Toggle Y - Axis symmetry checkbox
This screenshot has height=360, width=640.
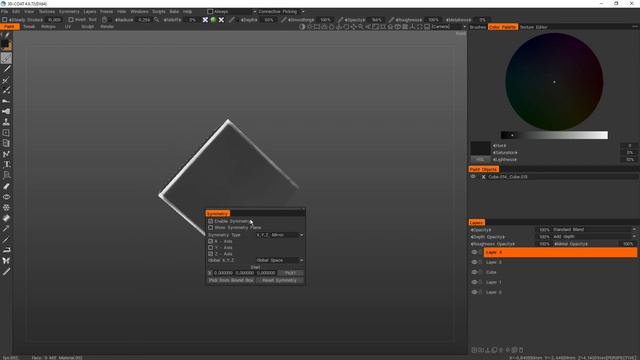click(211, 247)
